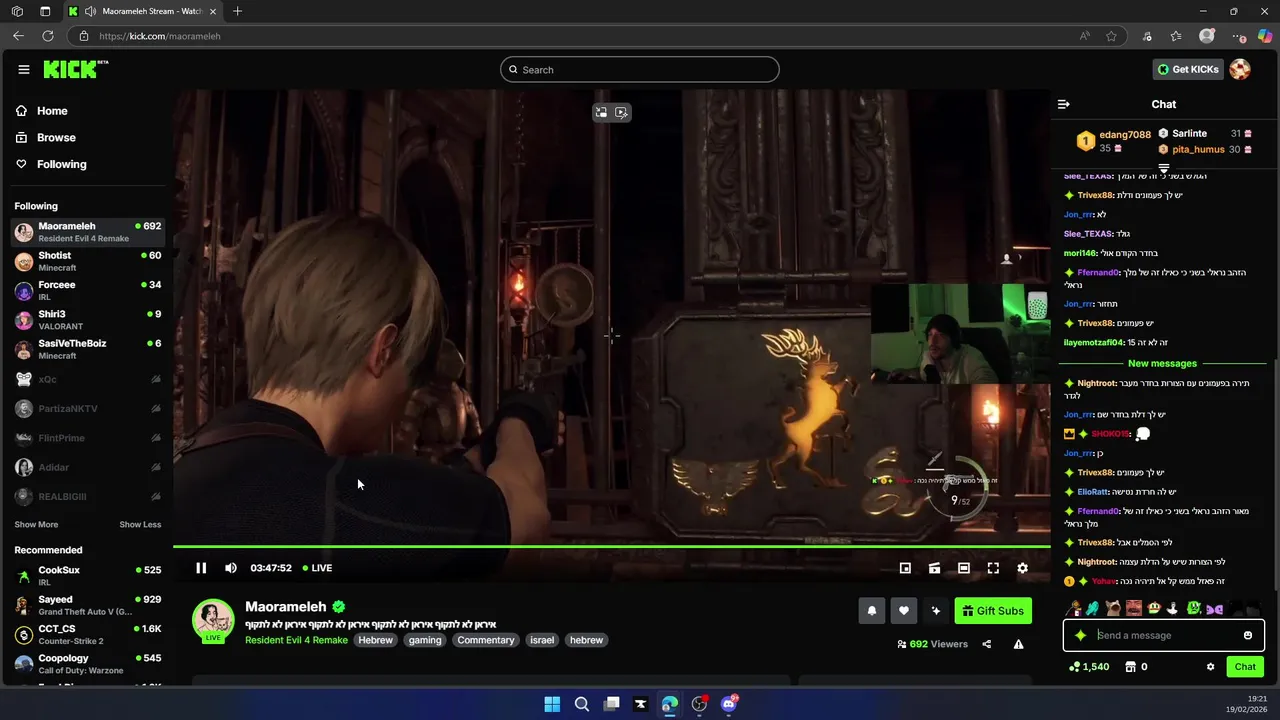Select Shotist channel in Following list
This screenshot has height=720, width=1280.
[88, 261]
